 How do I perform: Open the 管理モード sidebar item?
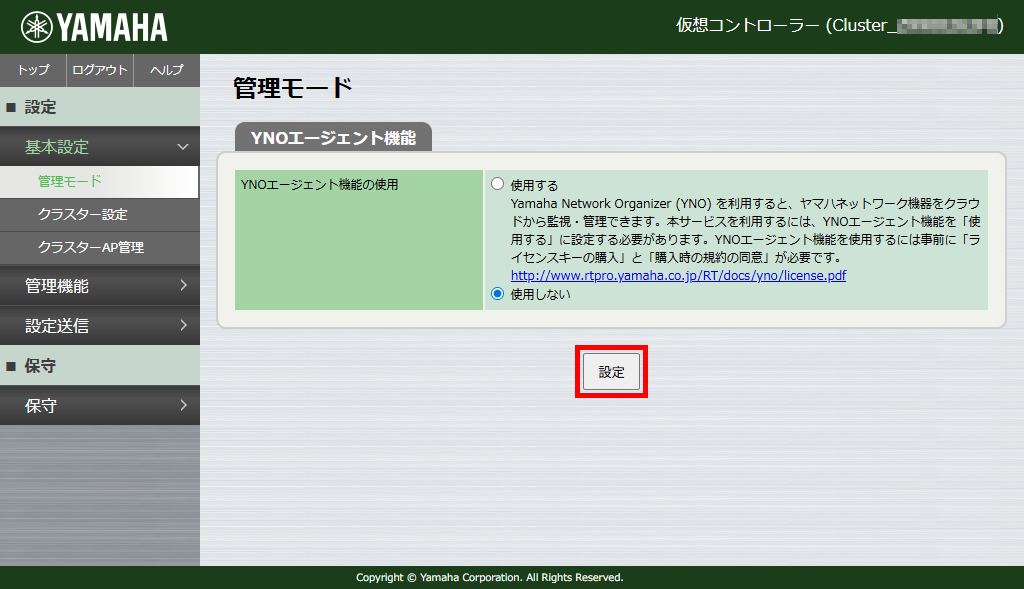[99, 182]
